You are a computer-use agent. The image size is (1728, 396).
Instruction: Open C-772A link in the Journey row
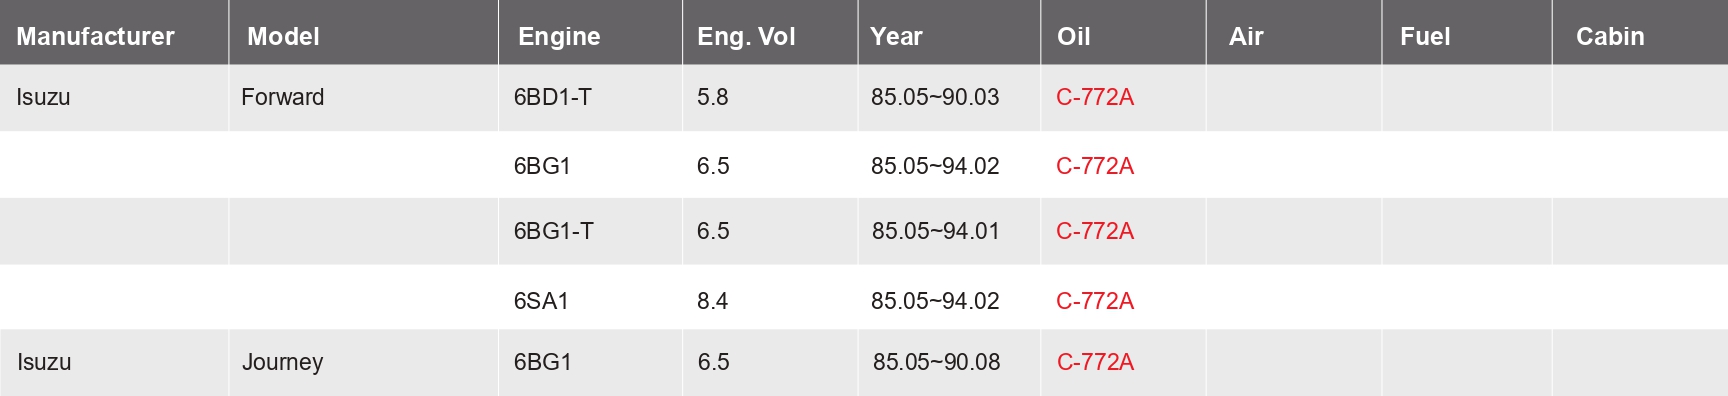click(x=1095, y=362)
